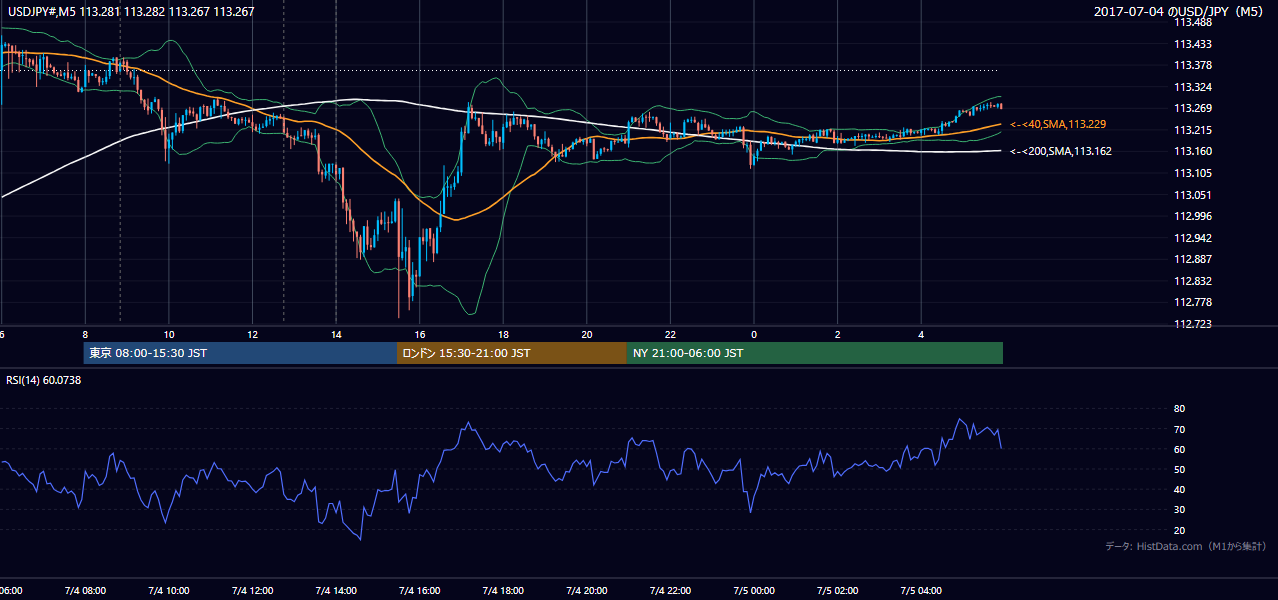
Task: Click the 7/5 04:00 time axis label
Action: click(921, 590)
